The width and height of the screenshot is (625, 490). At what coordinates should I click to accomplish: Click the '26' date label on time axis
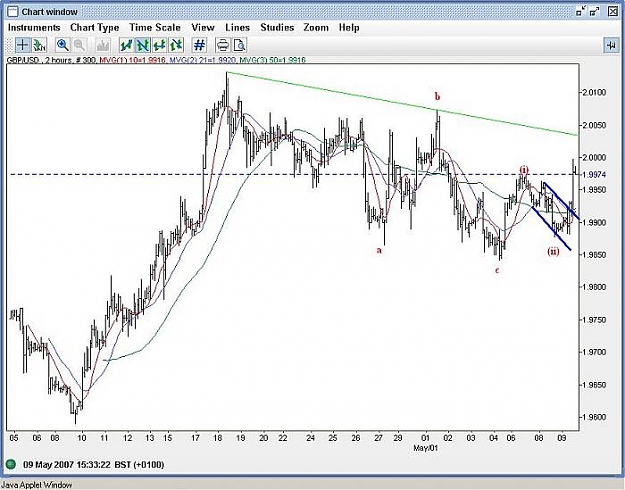point(356,438)
